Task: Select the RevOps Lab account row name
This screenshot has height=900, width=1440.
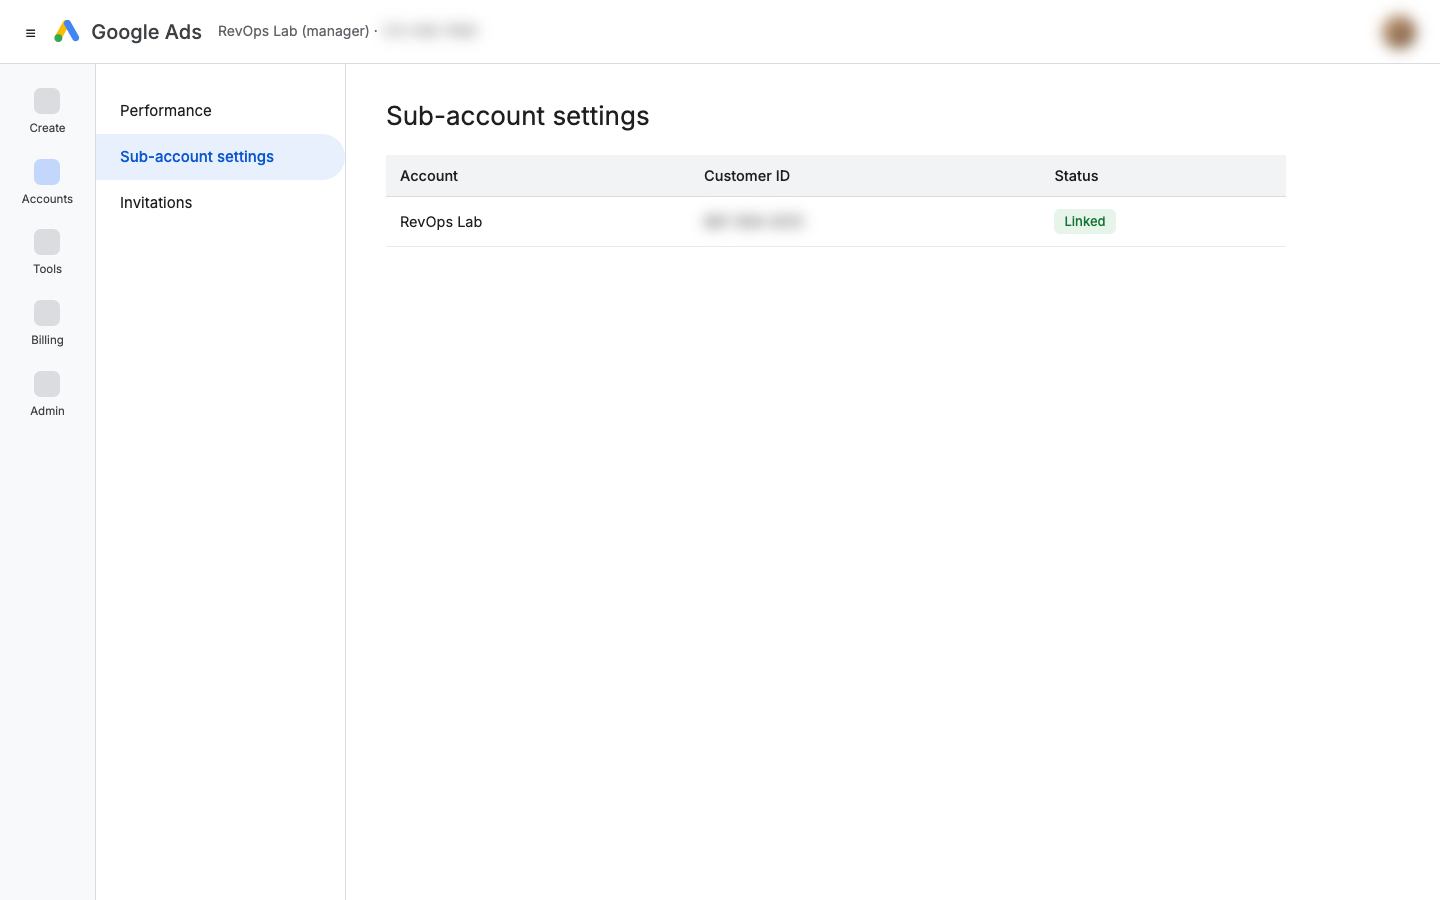Action: [441, 222]
